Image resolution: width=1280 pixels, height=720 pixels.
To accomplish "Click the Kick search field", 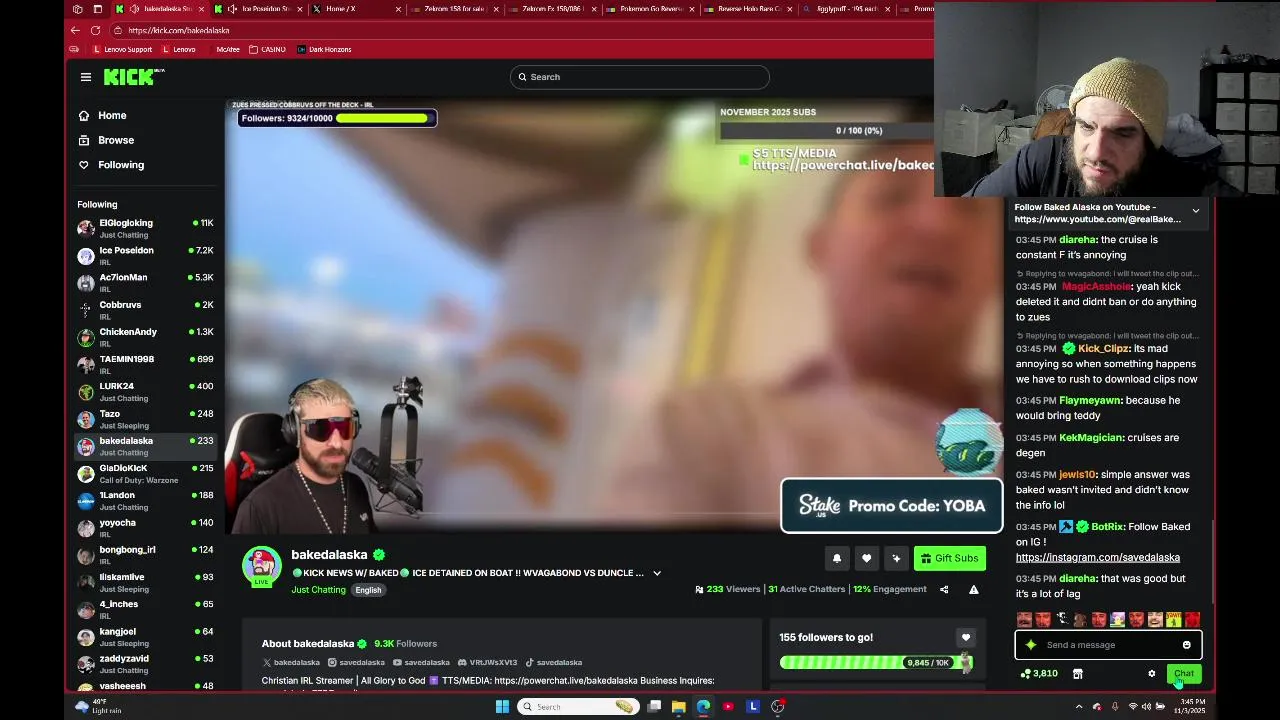I will [640, 77].
